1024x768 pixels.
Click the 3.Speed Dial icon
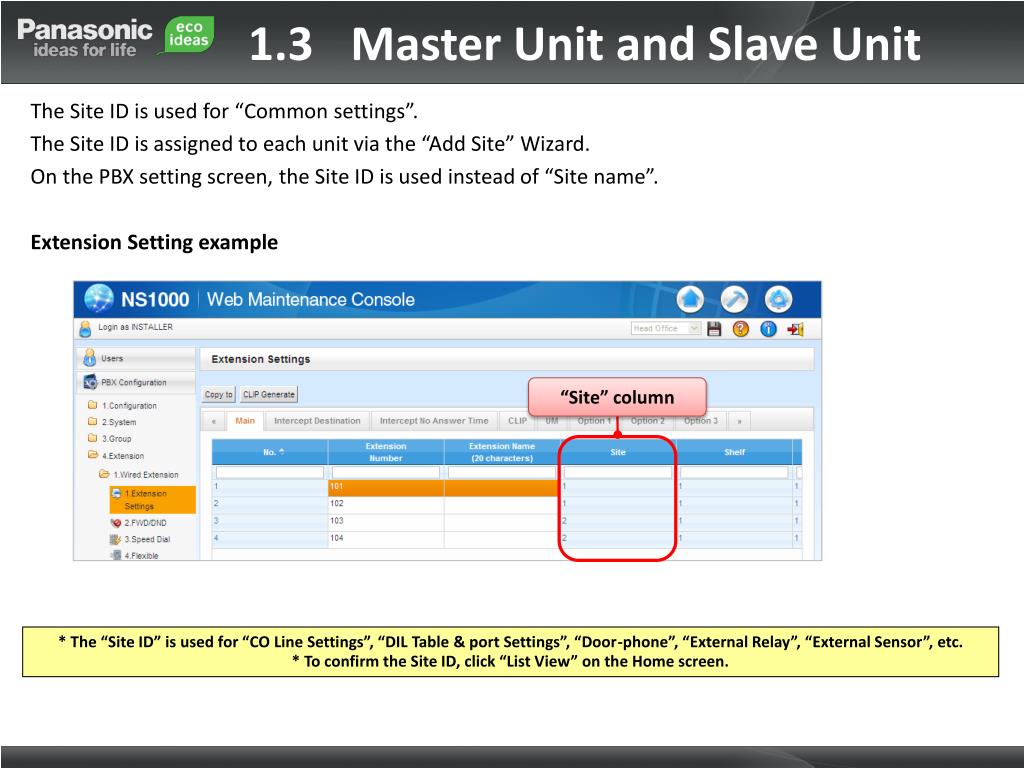116,539
